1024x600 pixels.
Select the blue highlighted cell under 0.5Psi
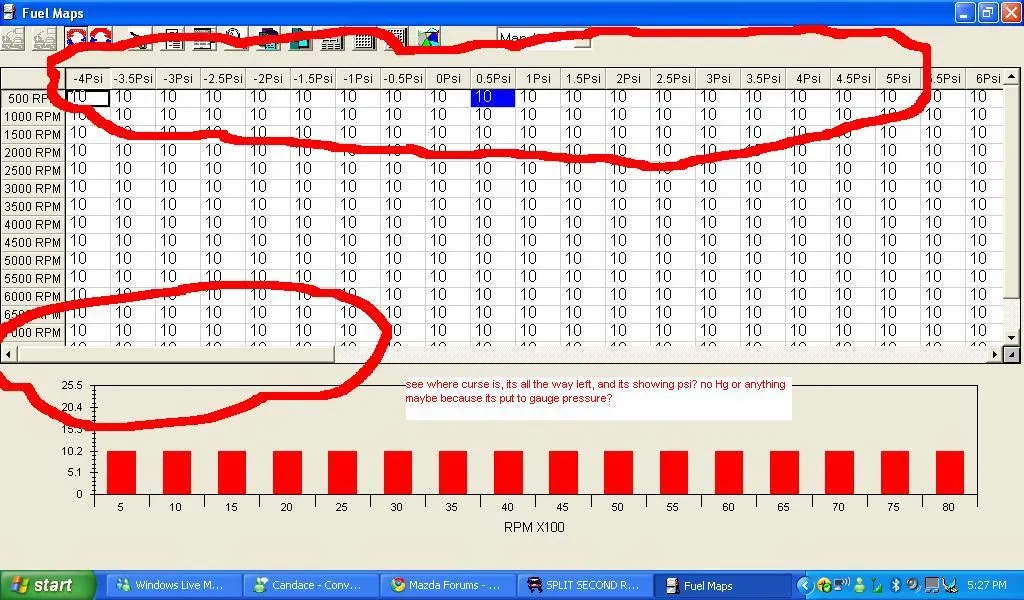click(x=492, y=97)
